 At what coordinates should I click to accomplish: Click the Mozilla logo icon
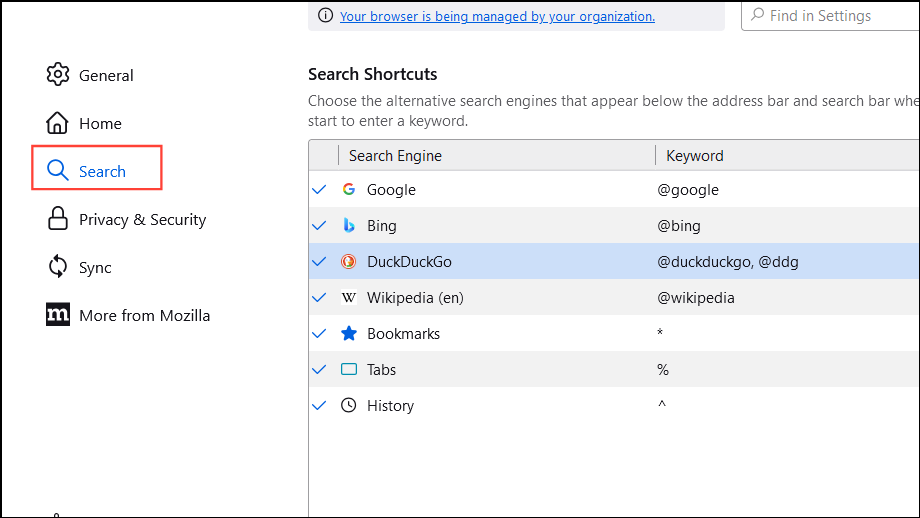coord(58,315)
